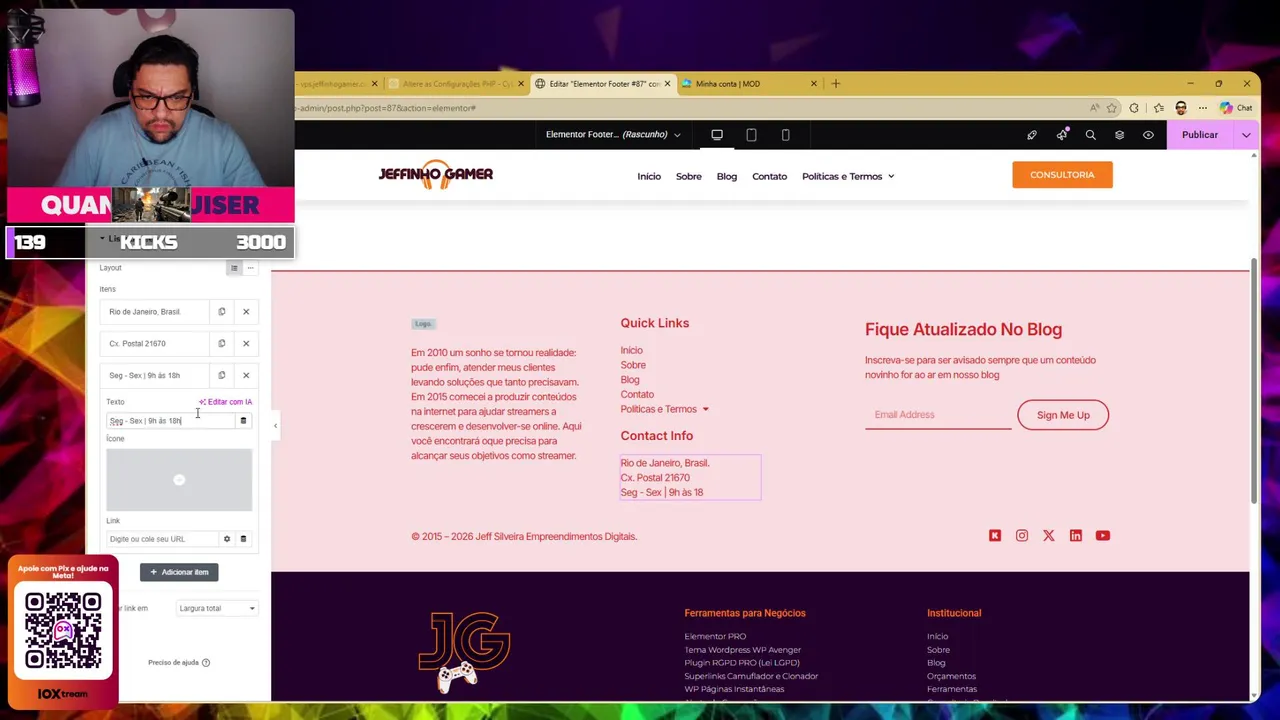The height and width of the screenshot is (720, 1280).
Task: Click the Link URL input field
Action: tap(162, 539)
